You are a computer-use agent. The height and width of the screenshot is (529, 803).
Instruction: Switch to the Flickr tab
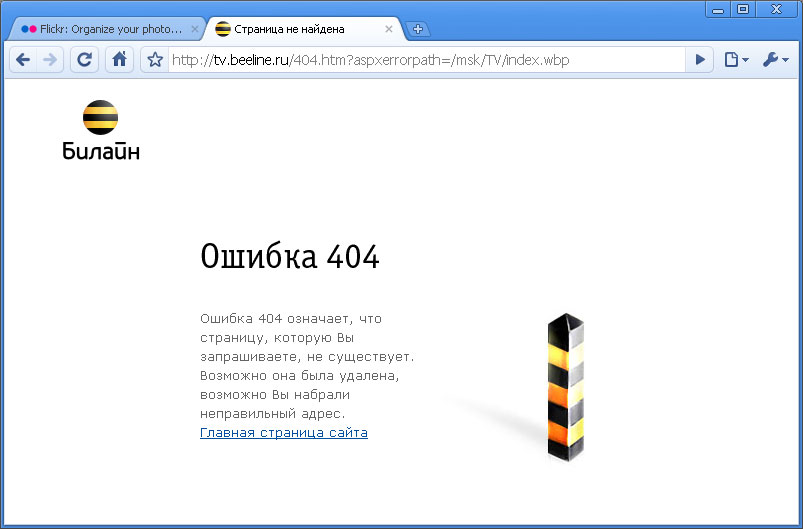[x=109, y=29]
